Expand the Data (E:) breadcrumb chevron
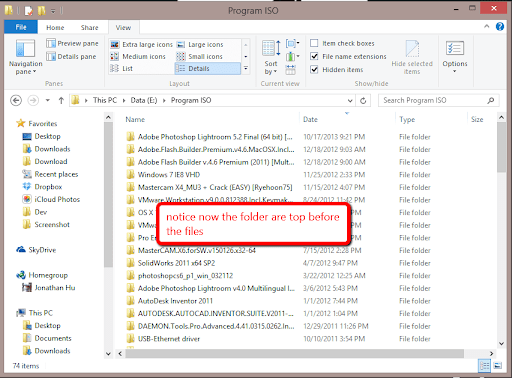This screenshot has width=512, height=378. pyautogui.click(x=164, y=100)
